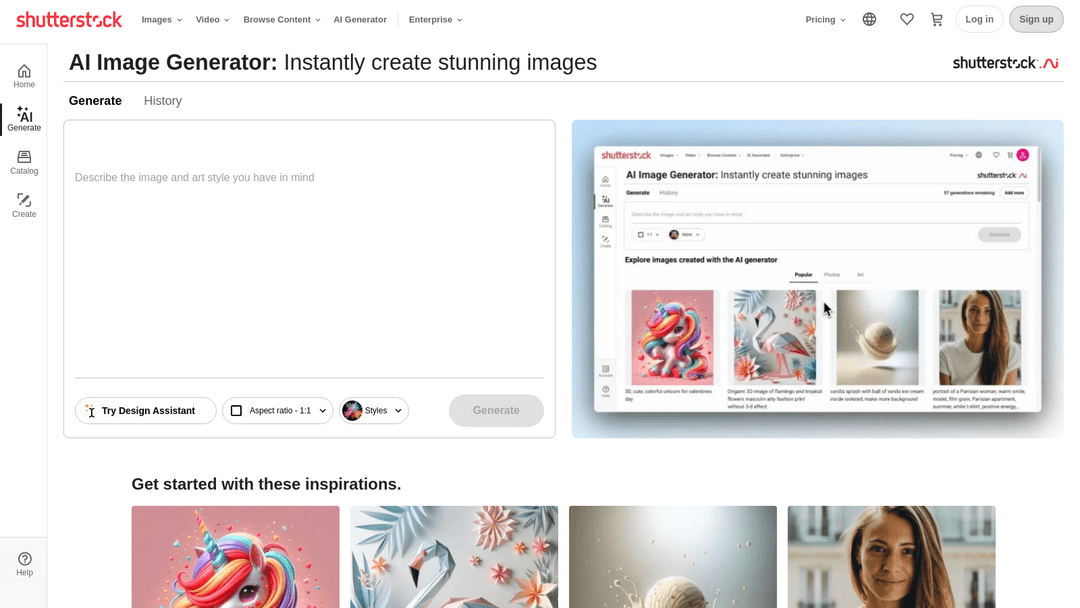Open the Create sidebar icon
This screenshot has width=1080, height=608.
tap(24, 205)
